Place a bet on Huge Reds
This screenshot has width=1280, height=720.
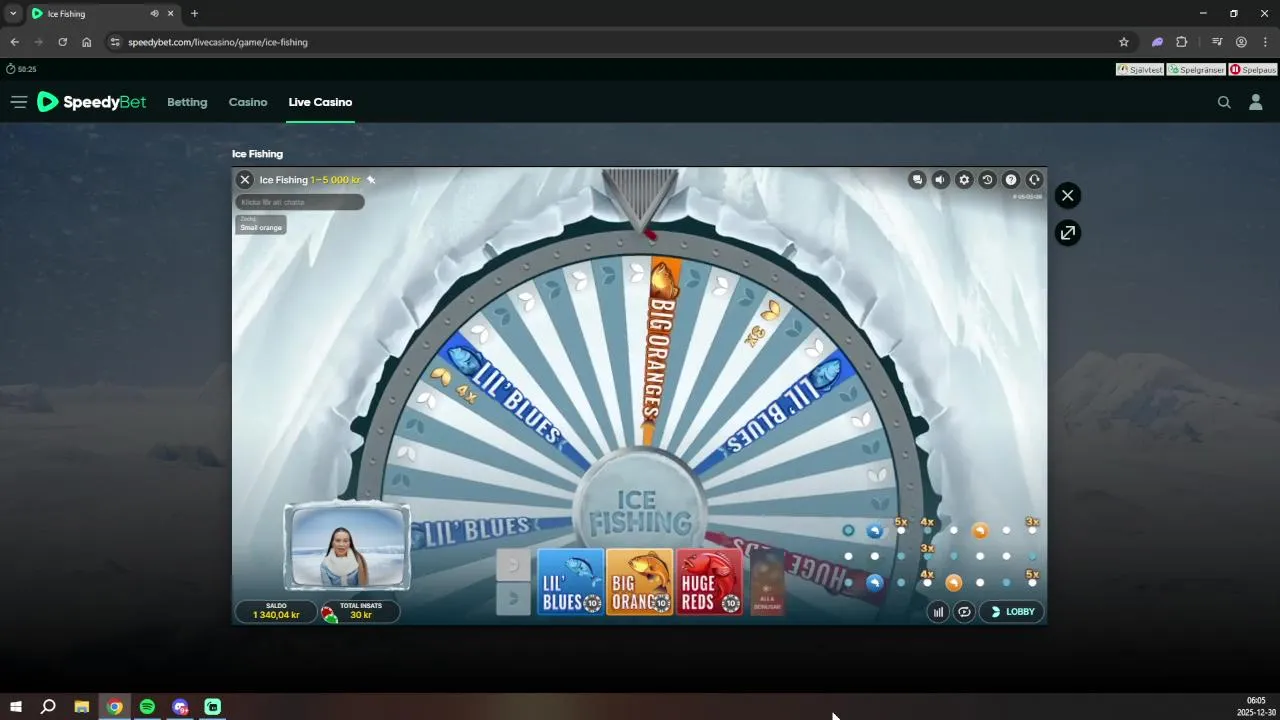click(x=709, y=582)
